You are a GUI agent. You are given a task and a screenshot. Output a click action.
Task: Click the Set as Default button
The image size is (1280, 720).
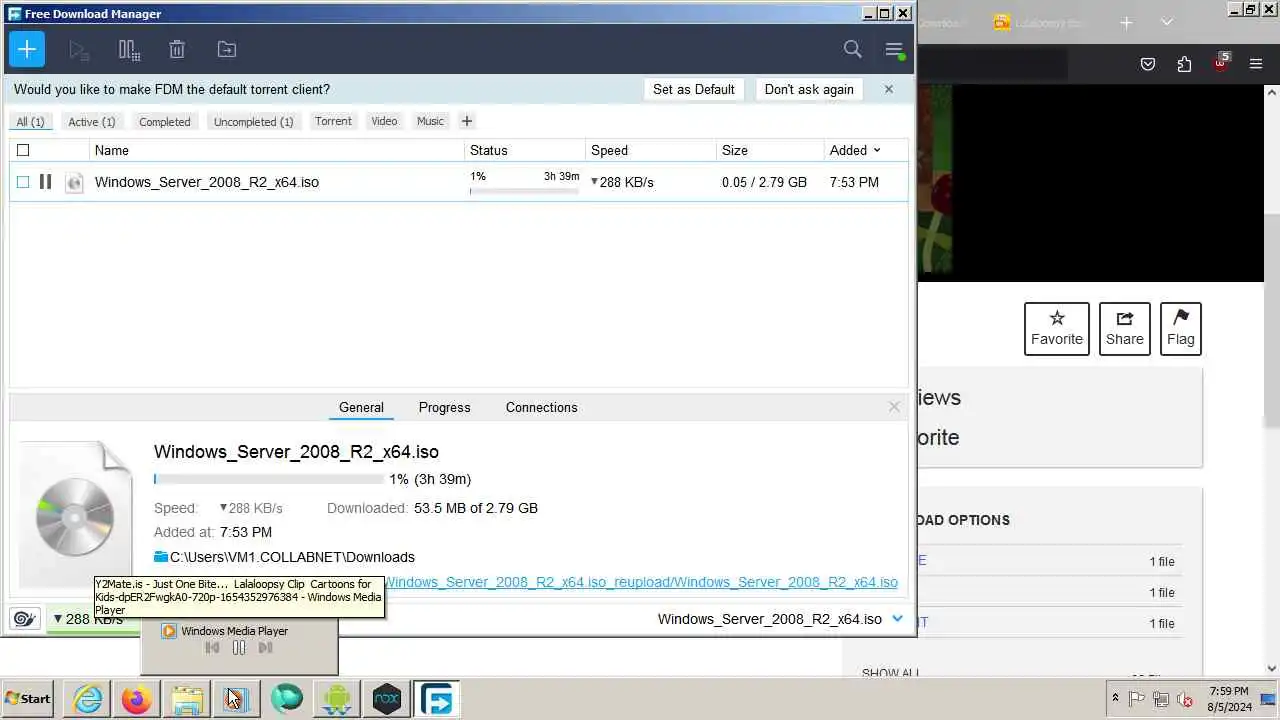point(694,89)
